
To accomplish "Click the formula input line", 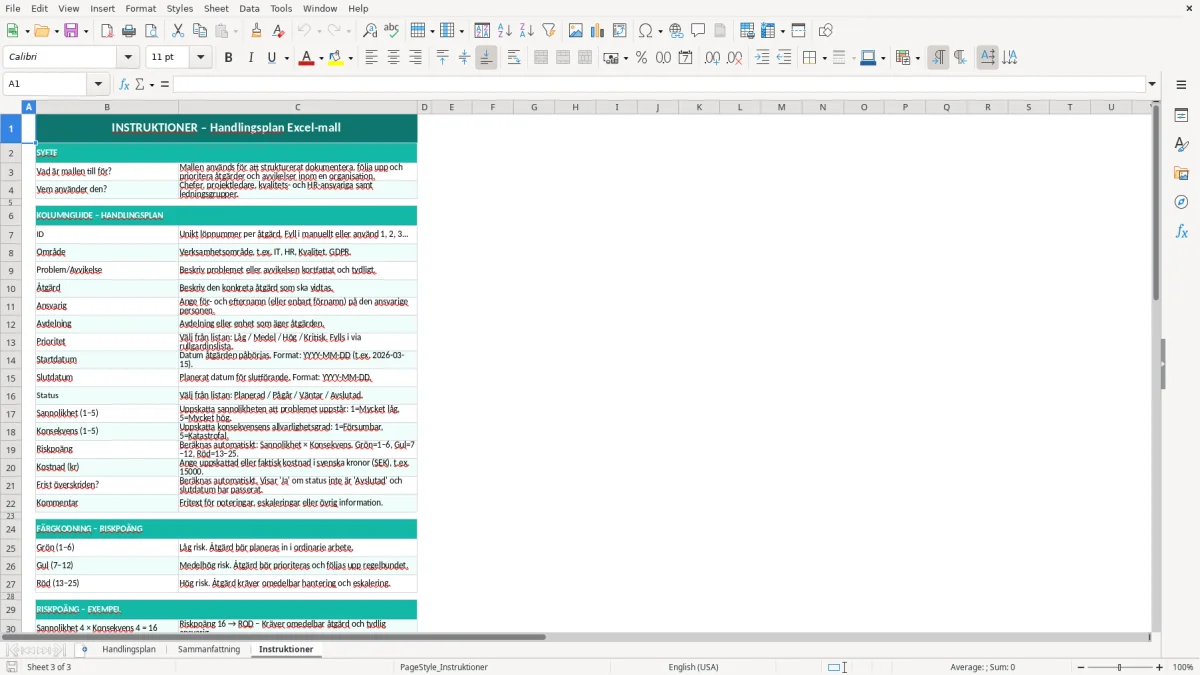I will (x=659, y=84).
